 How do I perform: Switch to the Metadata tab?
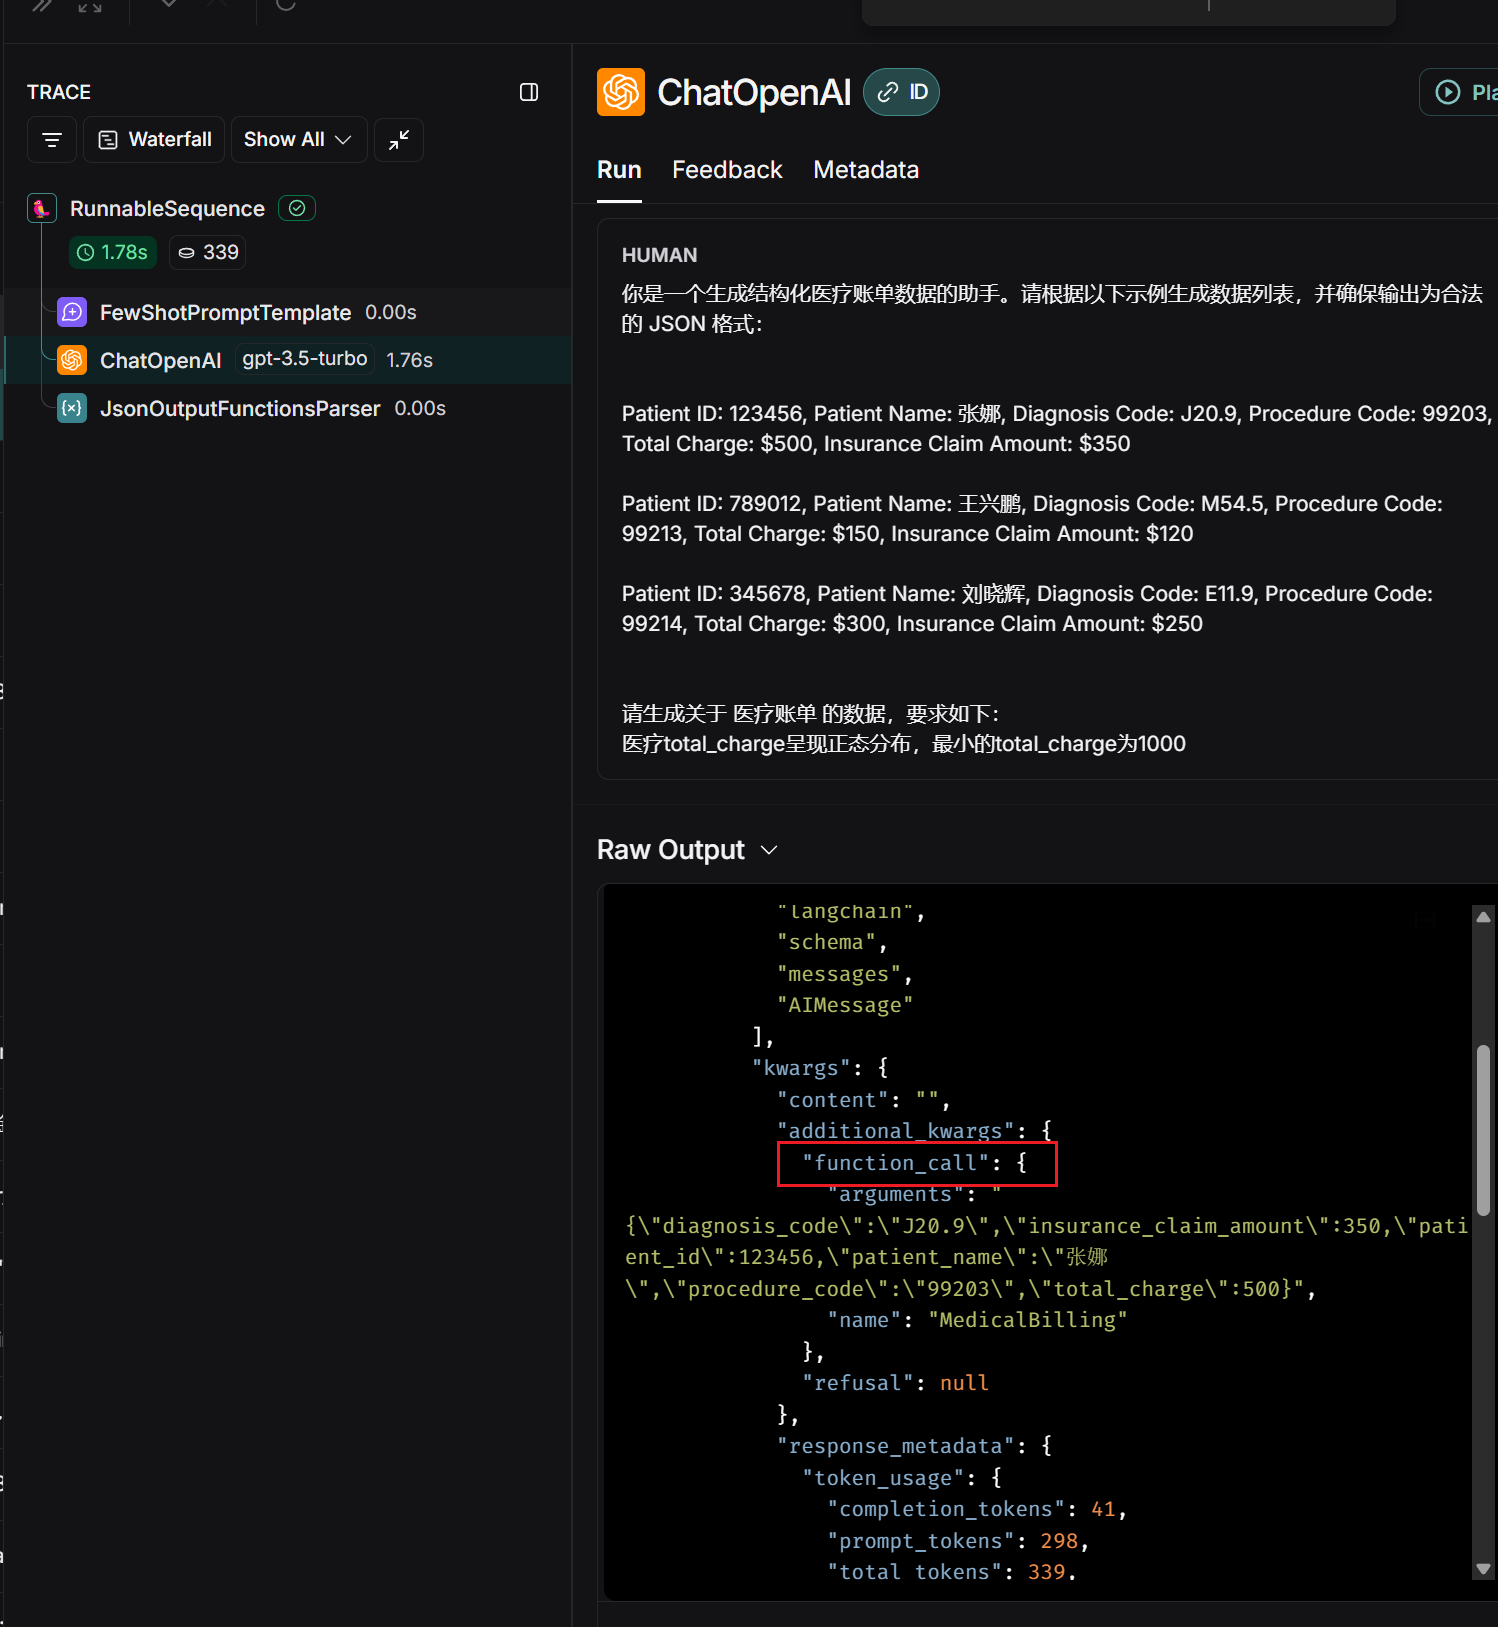(x=866, y=170)
